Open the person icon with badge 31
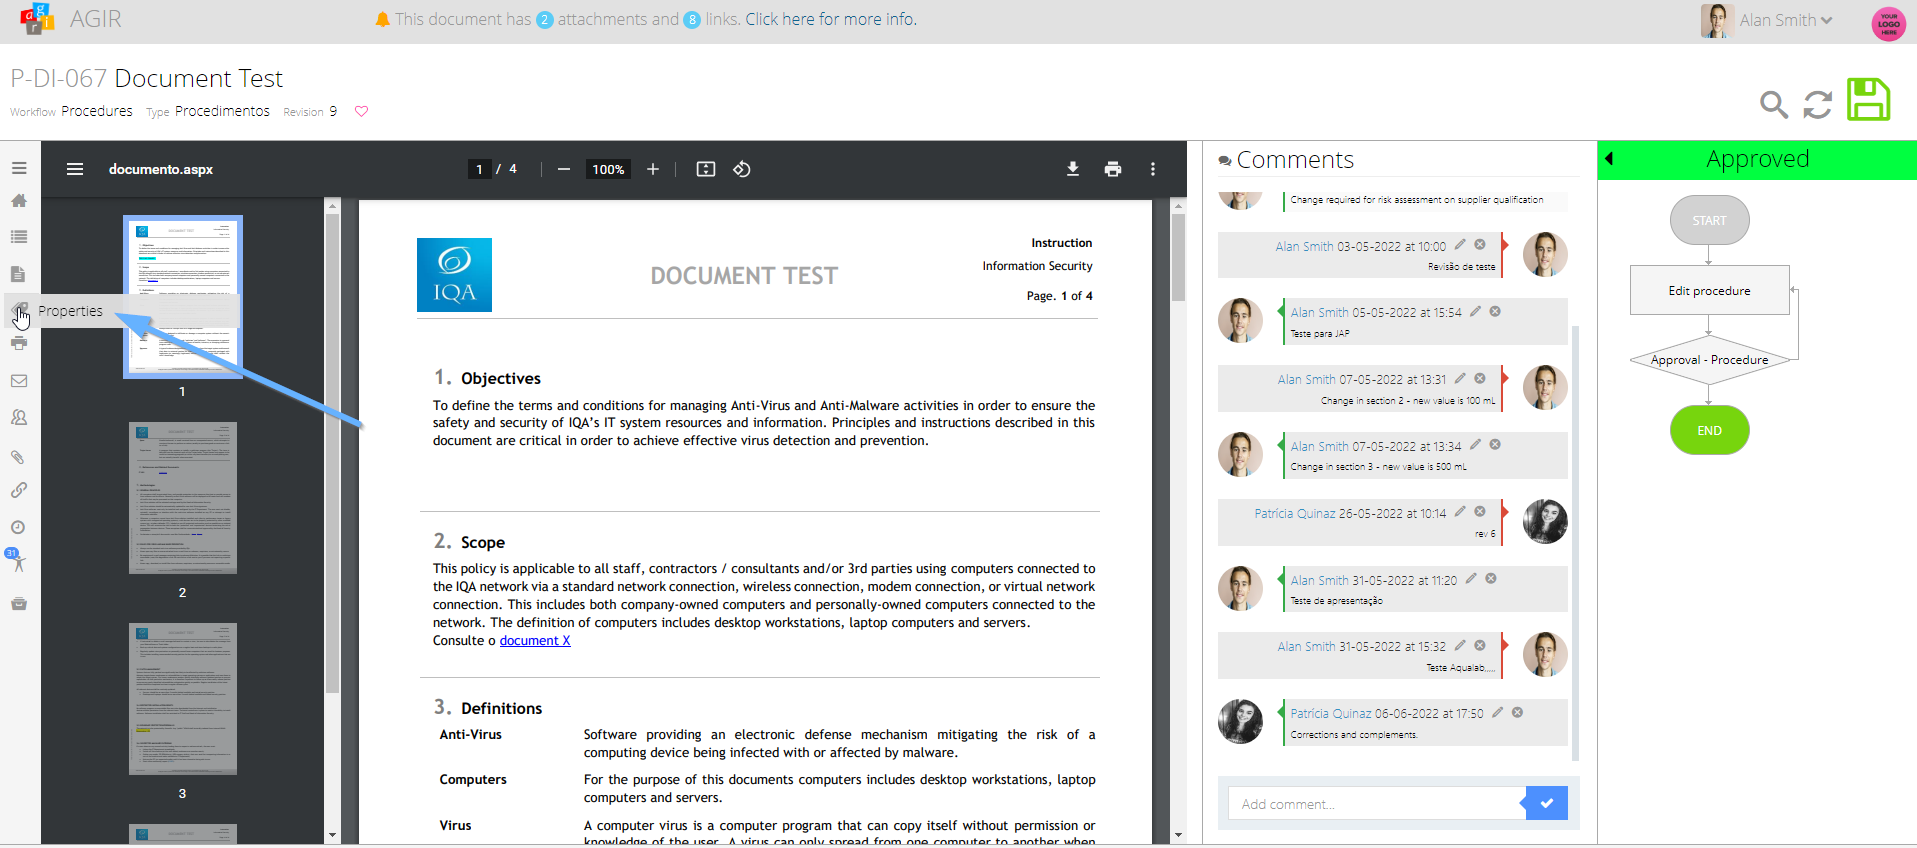Image resolution: width=1917 pixels, height=848 pixels. (17, 561)
